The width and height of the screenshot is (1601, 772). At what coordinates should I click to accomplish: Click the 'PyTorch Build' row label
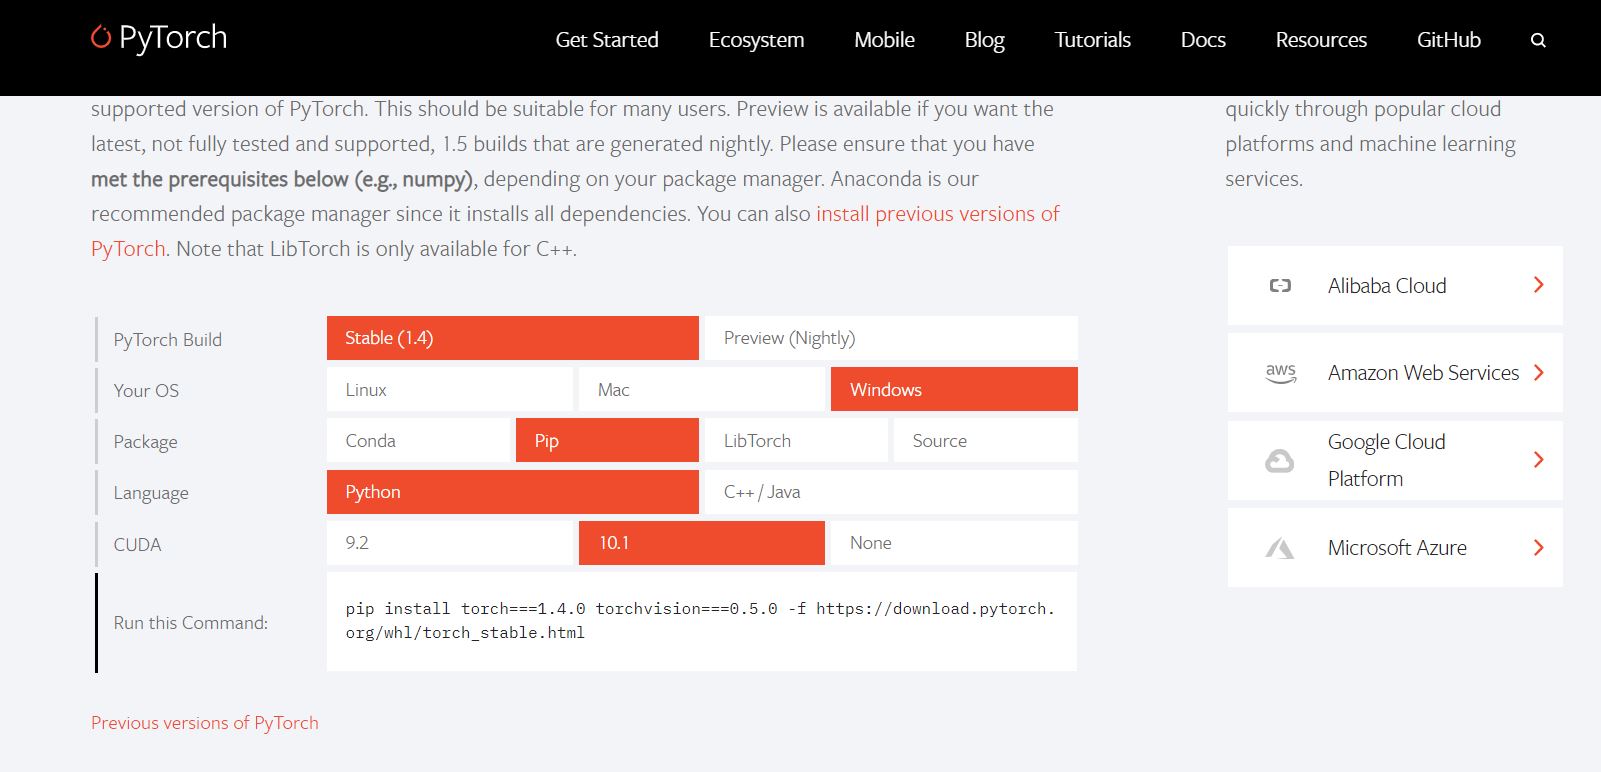[x=168, y=340]
